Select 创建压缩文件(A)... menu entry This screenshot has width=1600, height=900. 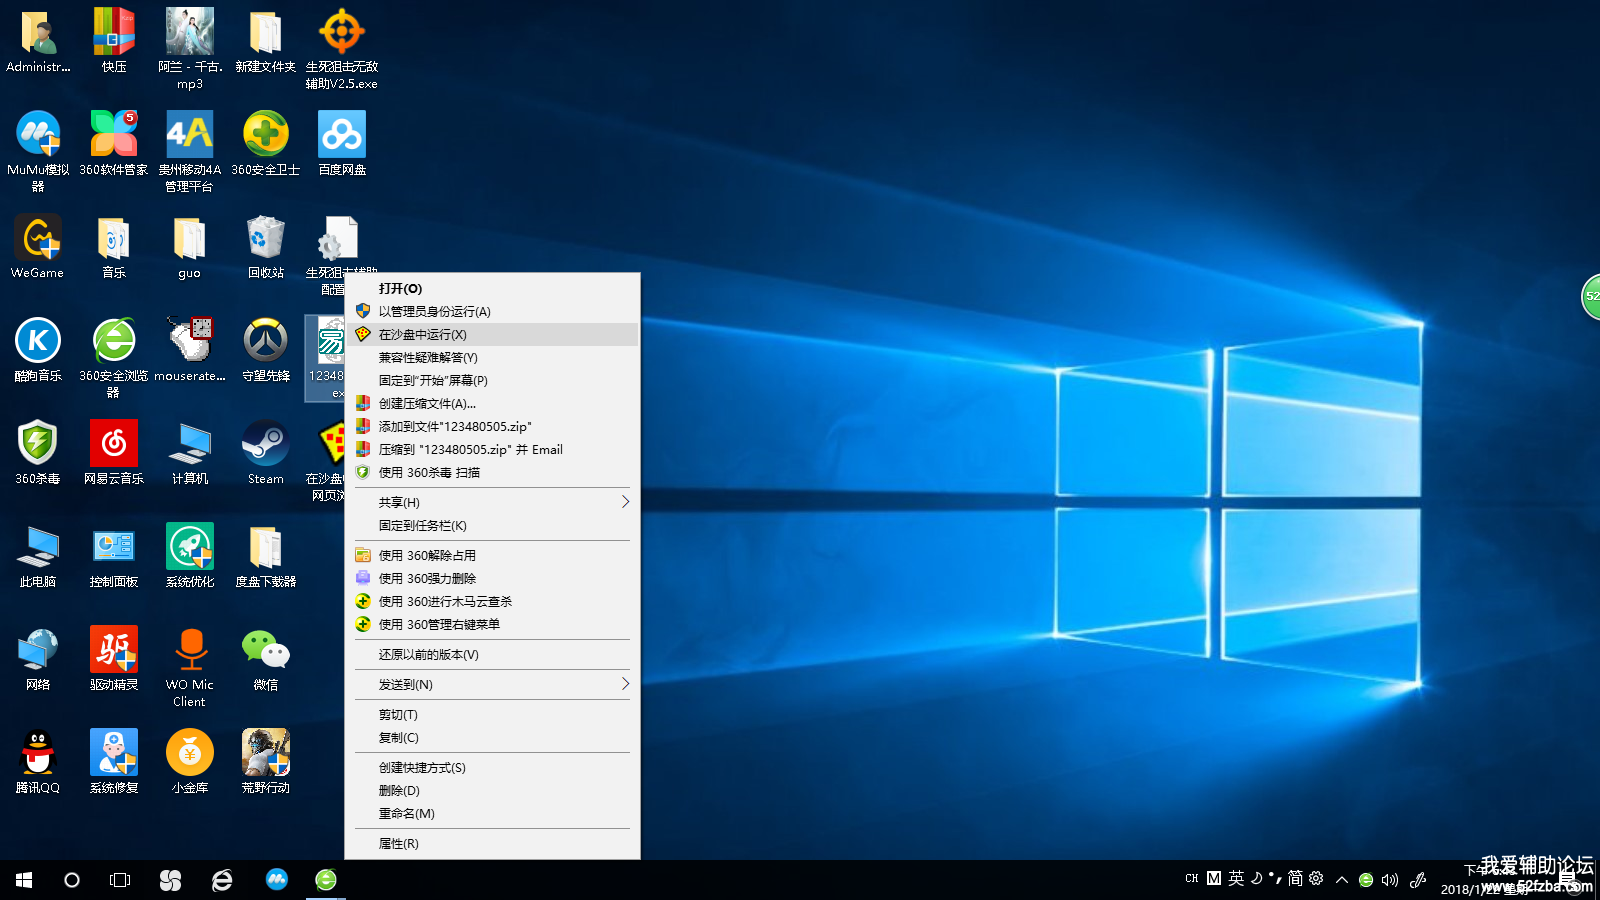click(492, 404)
